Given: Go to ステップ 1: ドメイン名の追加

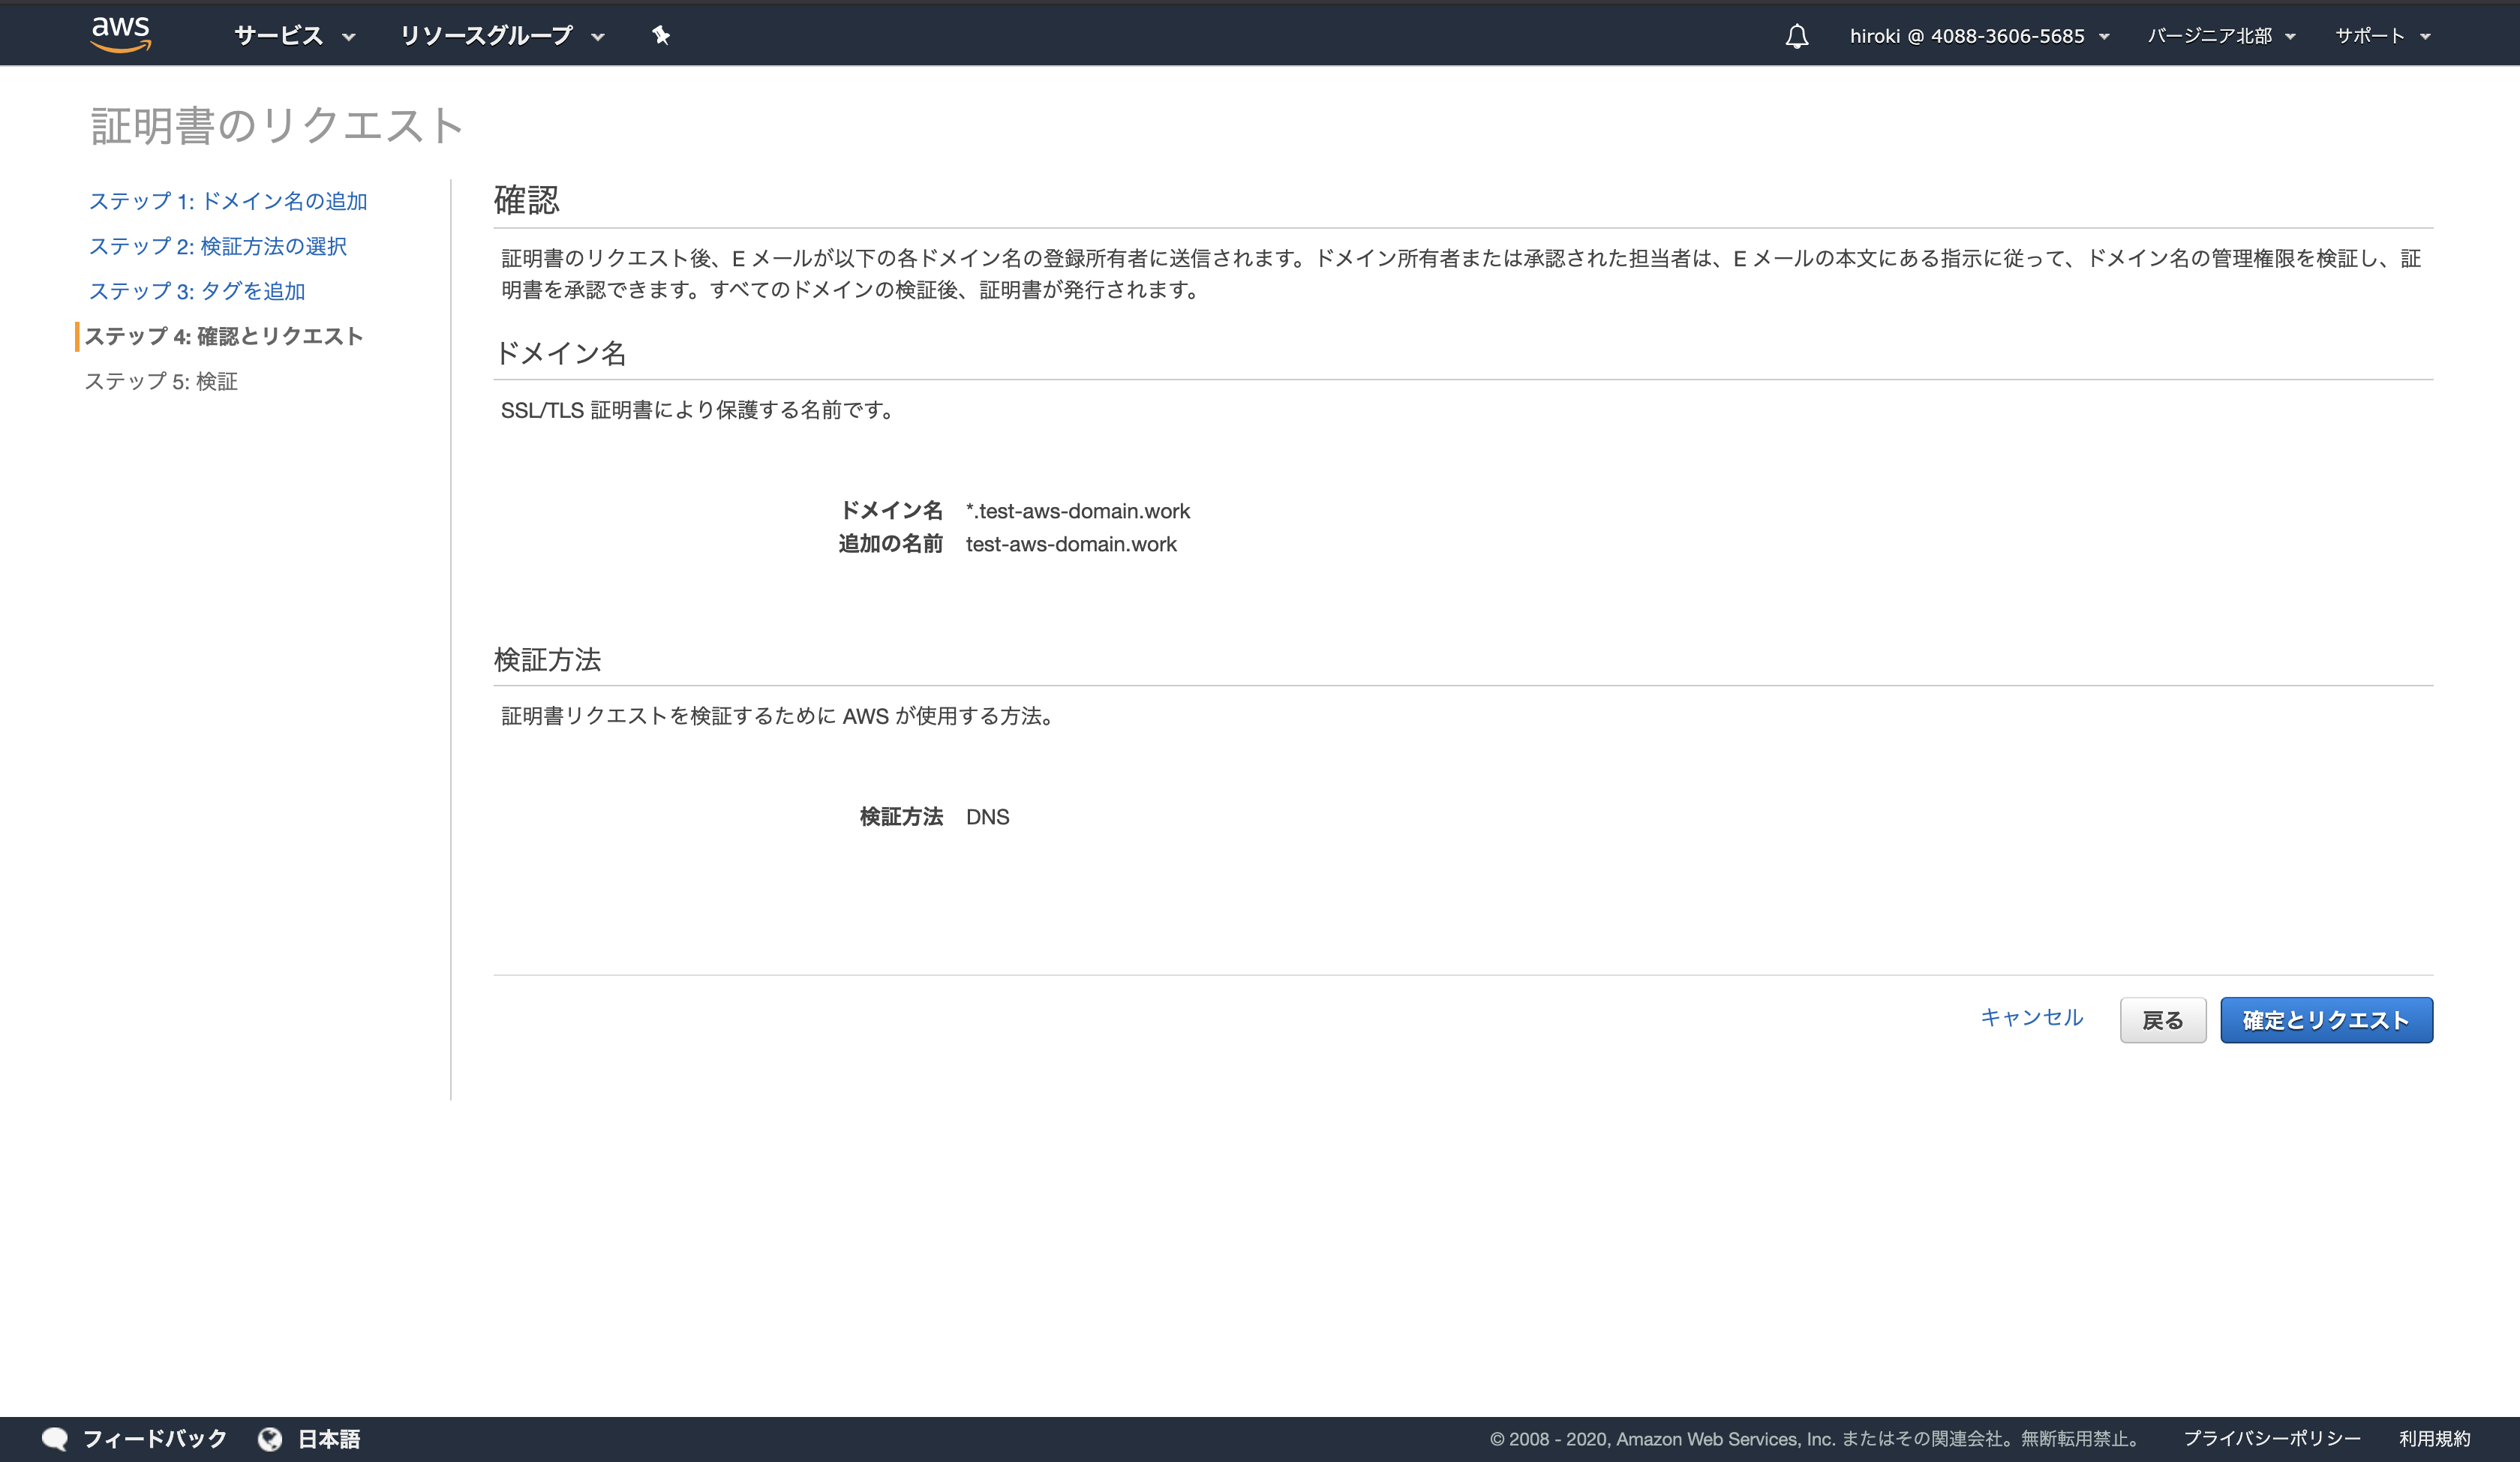Looking at the screenshot, I should (228, 201).
